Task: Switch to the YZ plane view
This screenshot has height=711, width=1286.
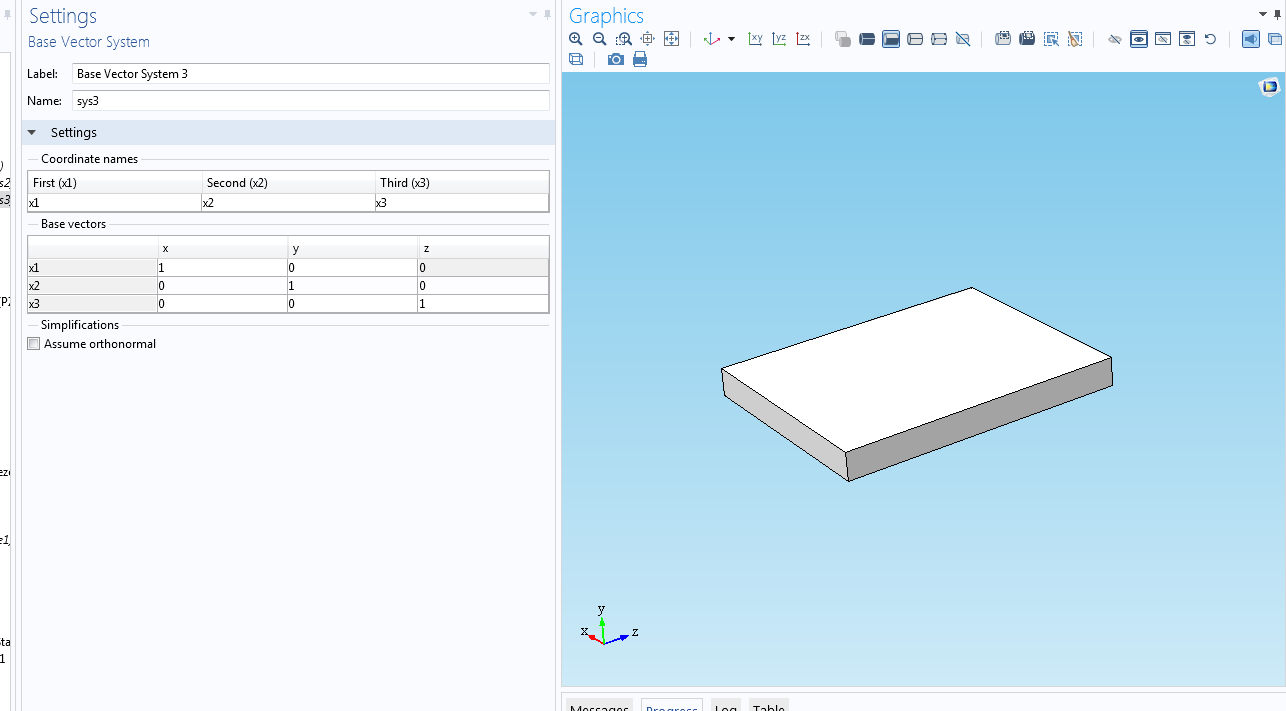Action: pyautogui.click(x=779, y=39)
